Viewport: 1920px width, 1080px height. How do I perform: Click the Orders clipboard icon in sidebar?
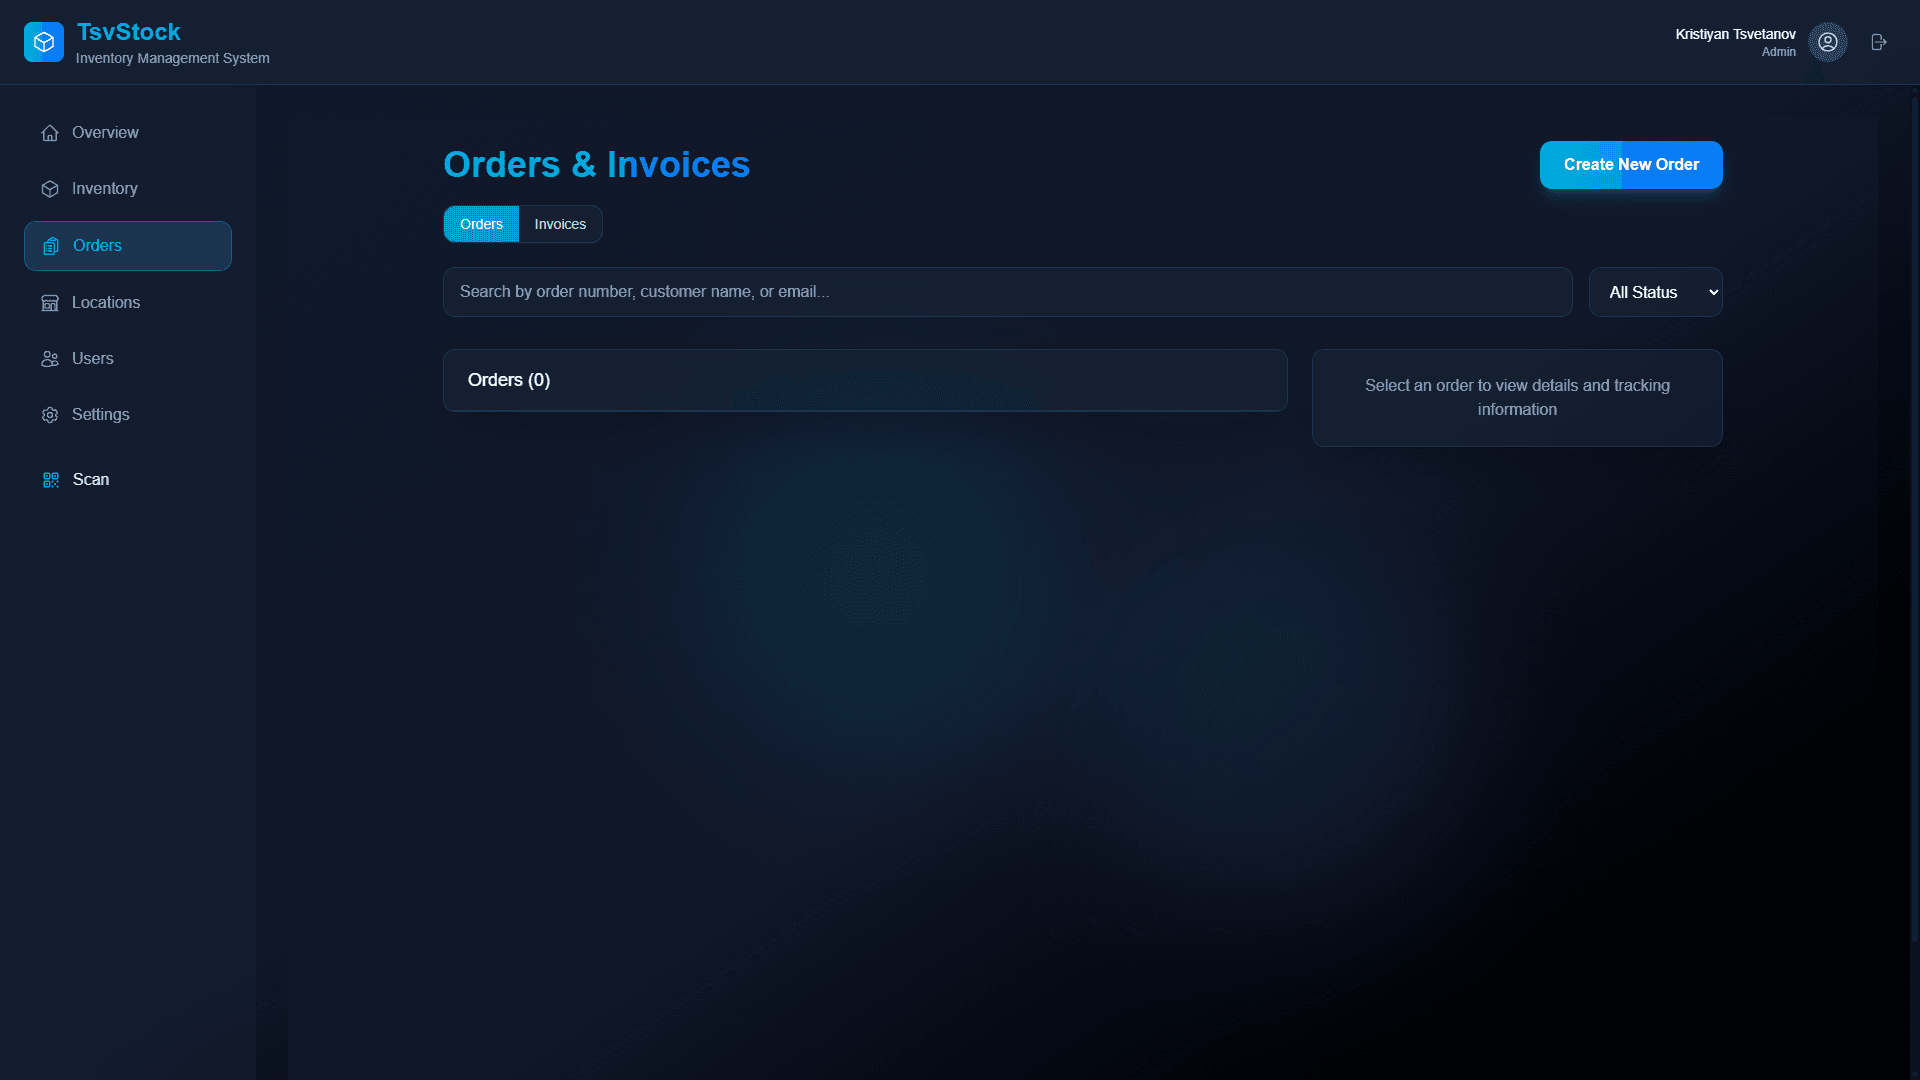pyautogui.click(x=51, y=246)
